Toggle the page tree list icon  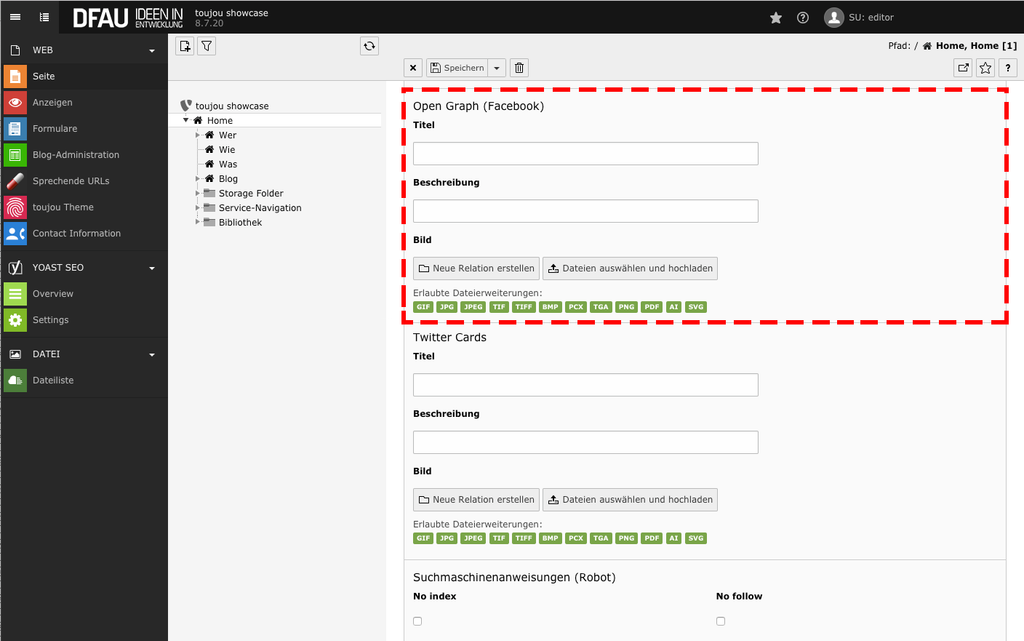click(x=44, y=17)
